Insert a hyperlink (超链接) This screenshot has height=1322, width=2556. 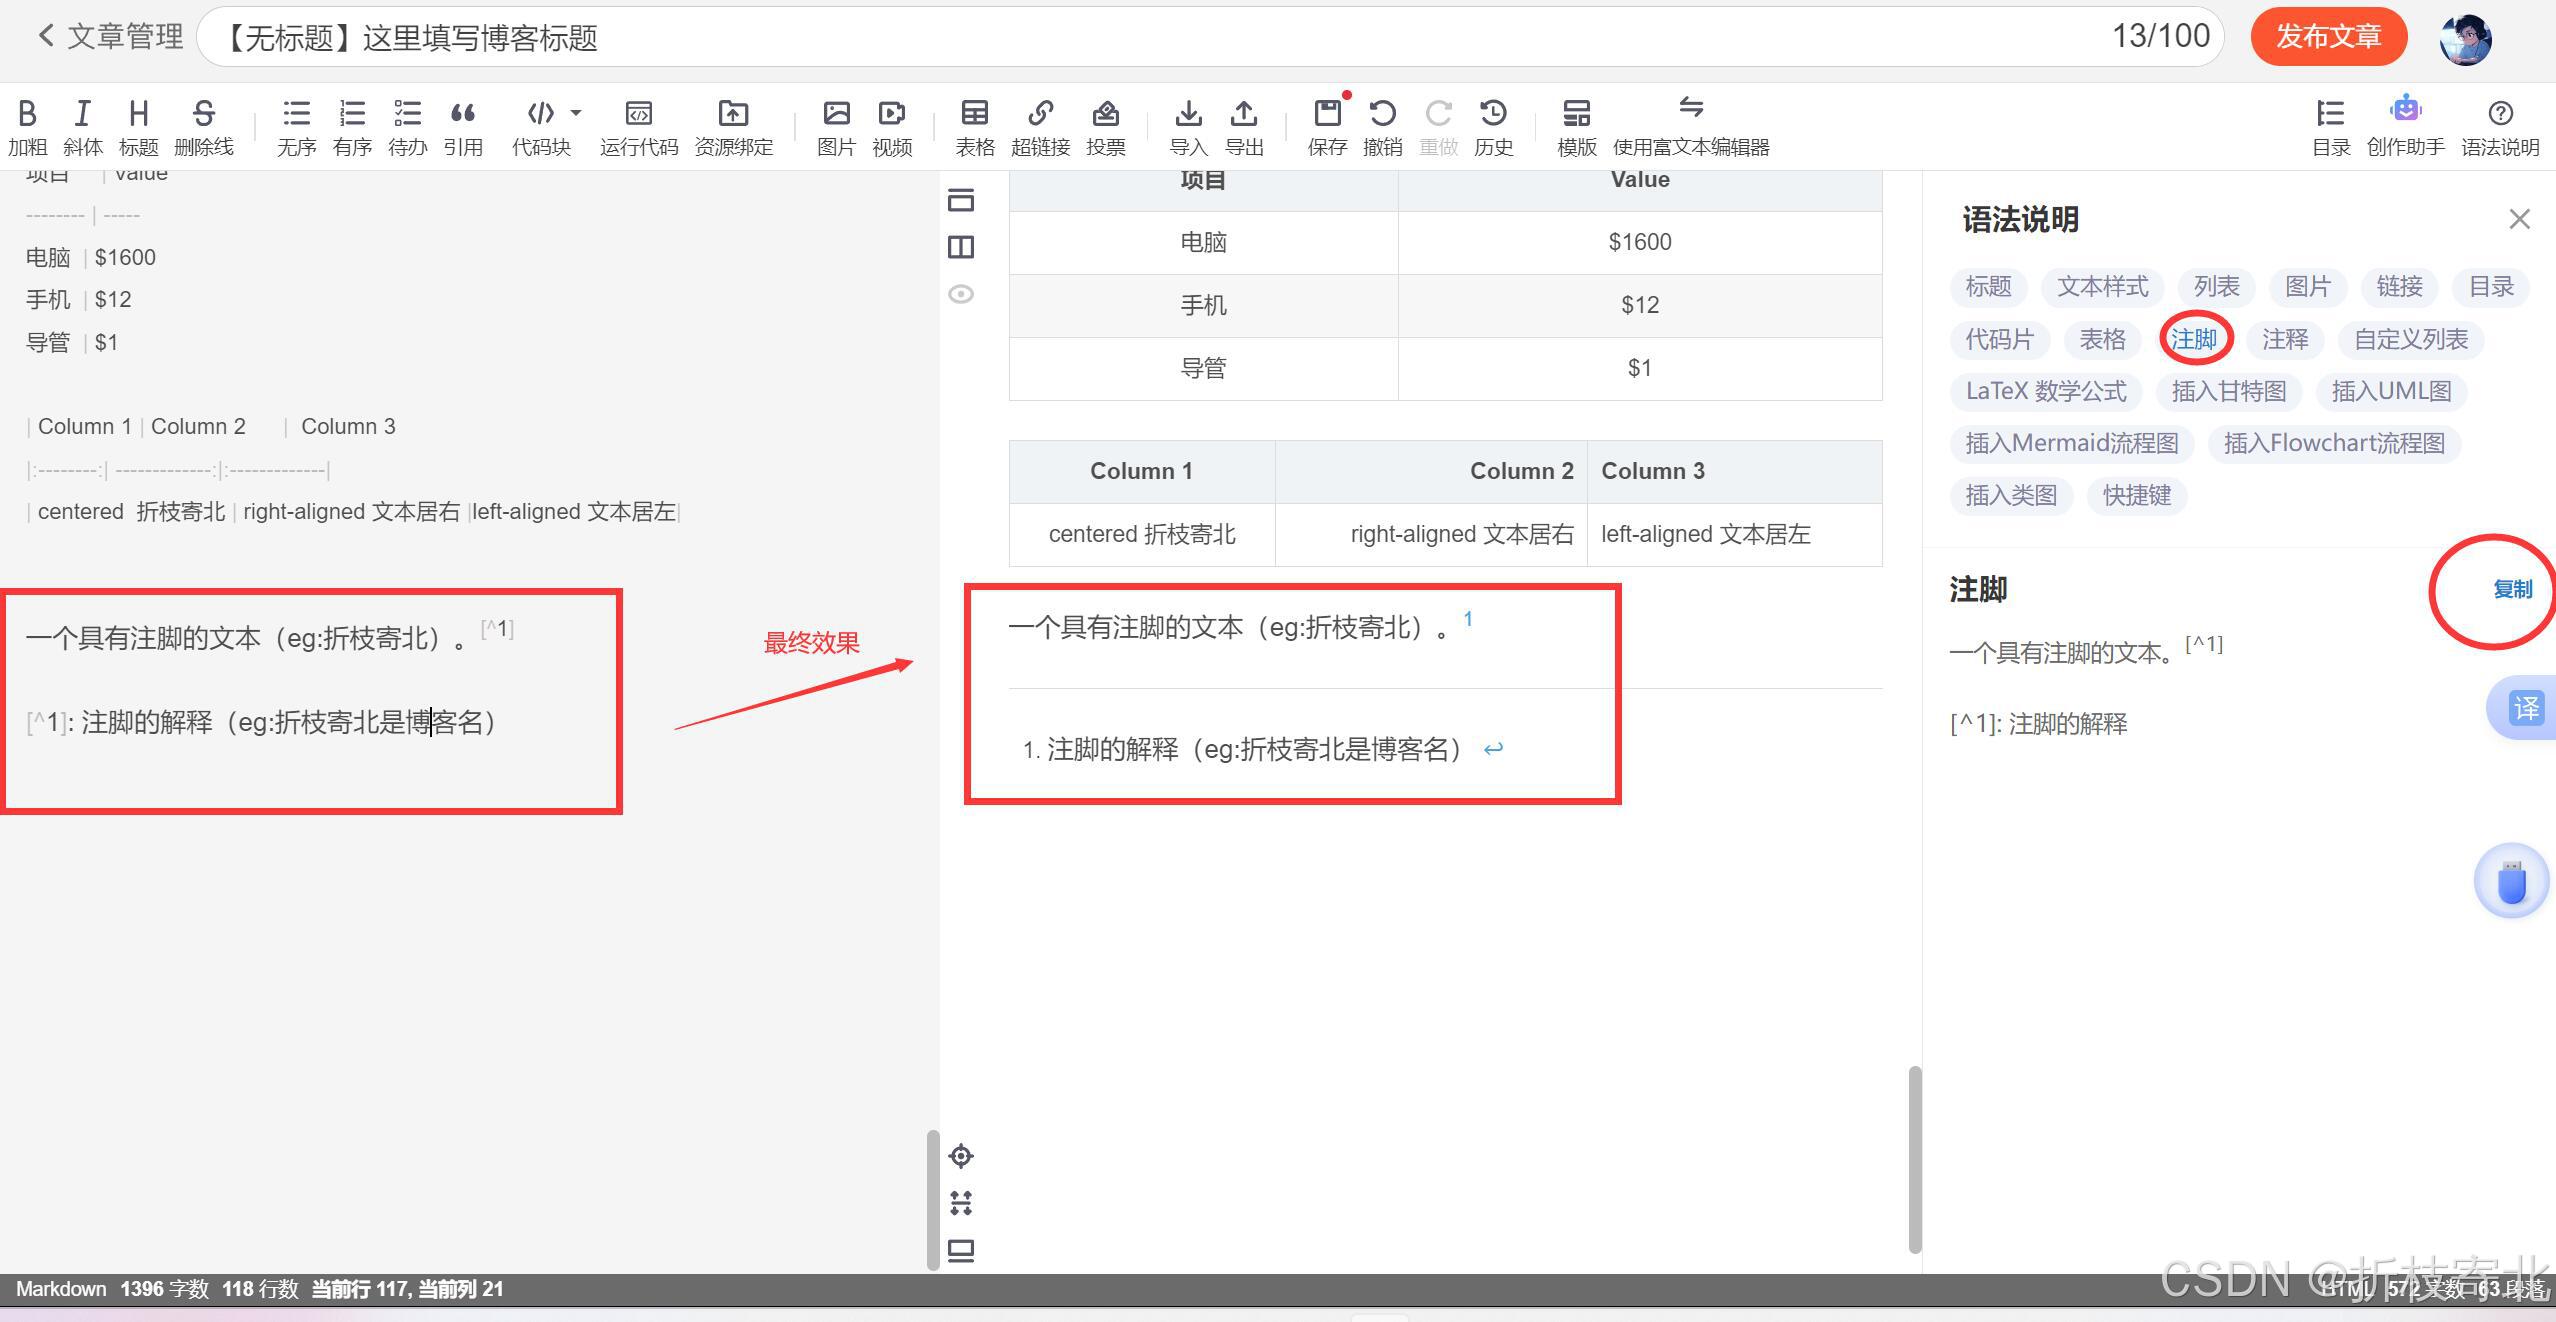tap(1041, 127)
